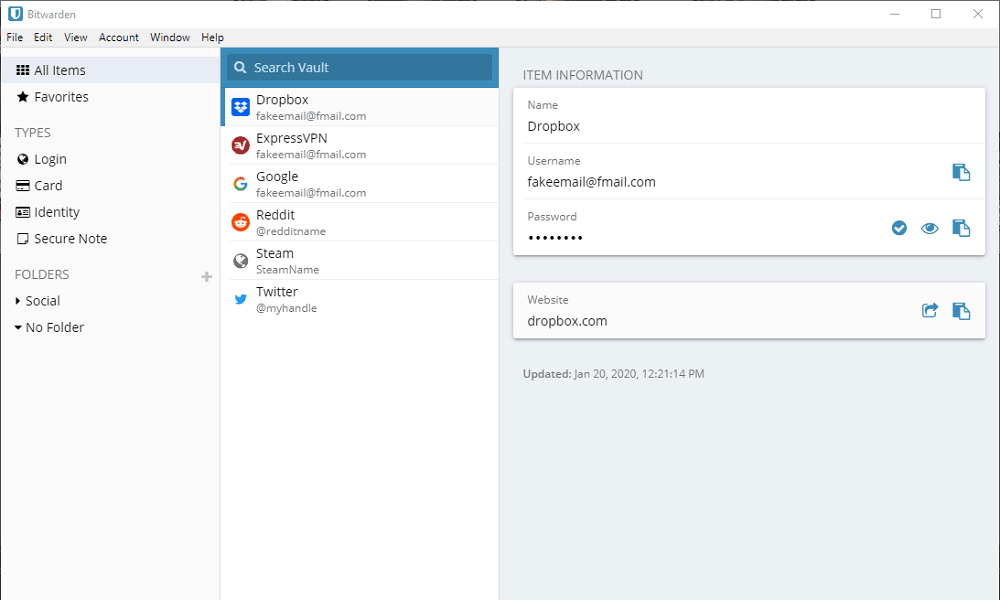The image size is (1000, 600).
Task: Launch dropbox.com website with arrow icon
Action: [x=930, y=311]
